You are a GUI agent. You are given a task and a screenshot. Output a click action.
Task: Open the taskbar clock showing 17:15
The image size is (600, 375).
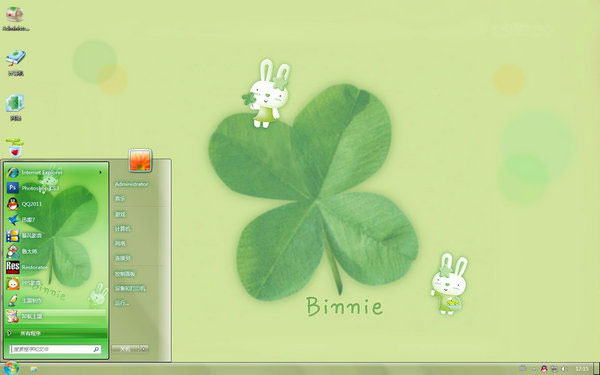coord(582,369)
